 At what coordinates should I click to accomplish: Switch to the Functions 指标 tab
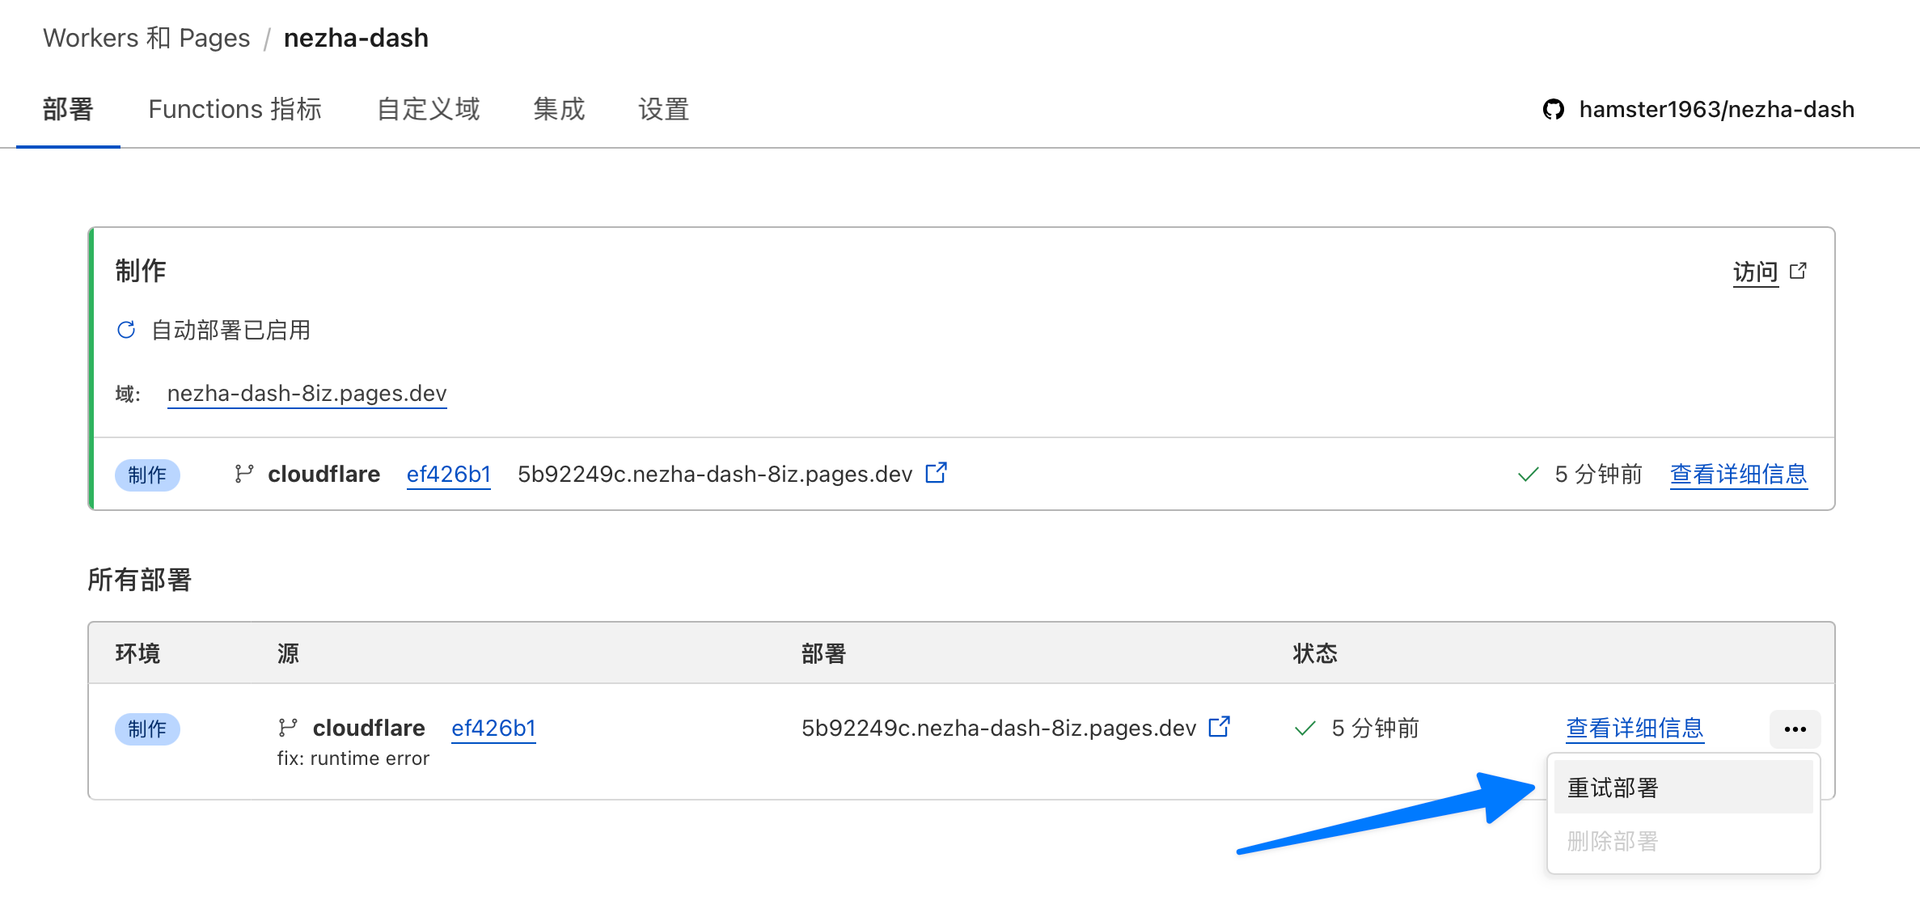(235, 109)
